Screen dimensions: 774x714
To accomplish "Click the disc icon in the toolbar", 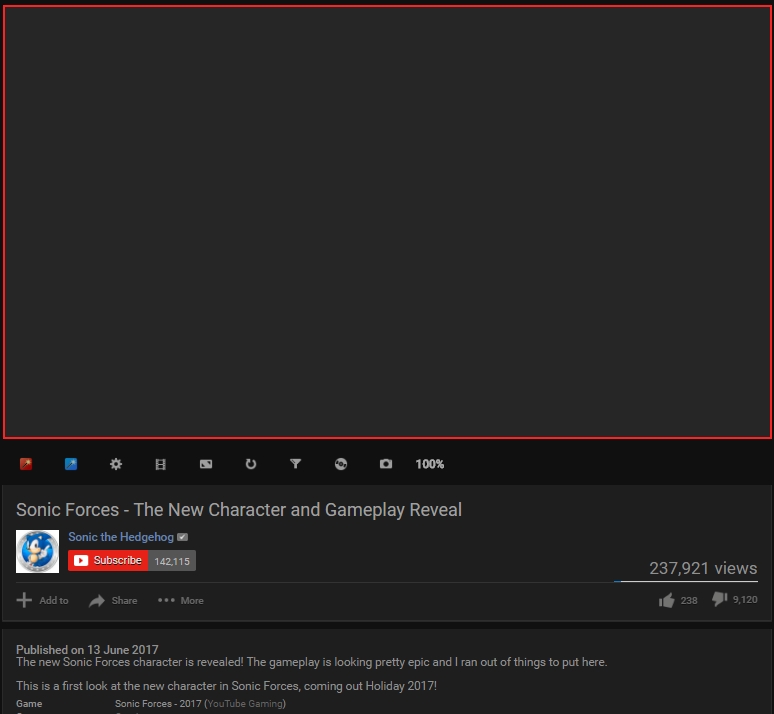I will [x=341, y=464].
